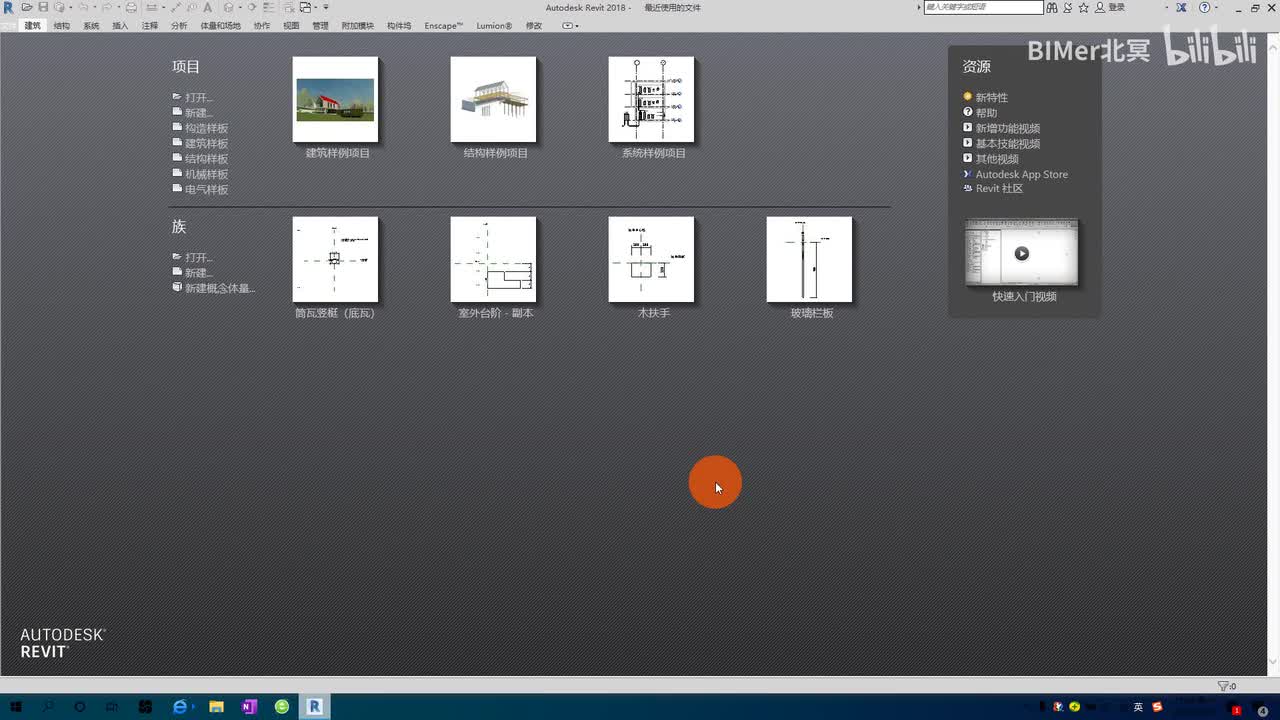
Task: Open Internet Explorer from the taskbar
Action: (180, 707)
